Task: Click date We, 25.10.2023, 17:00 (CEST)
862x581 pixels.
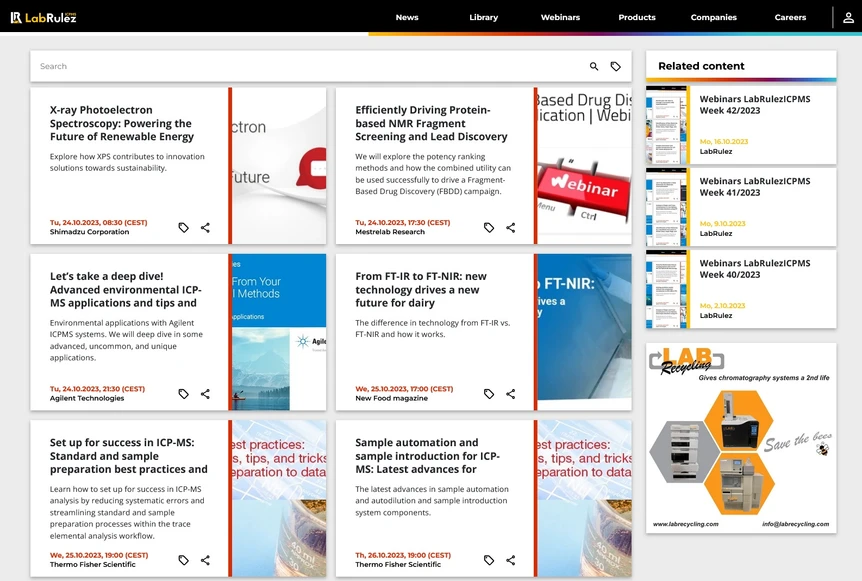Action: (404, 389)
